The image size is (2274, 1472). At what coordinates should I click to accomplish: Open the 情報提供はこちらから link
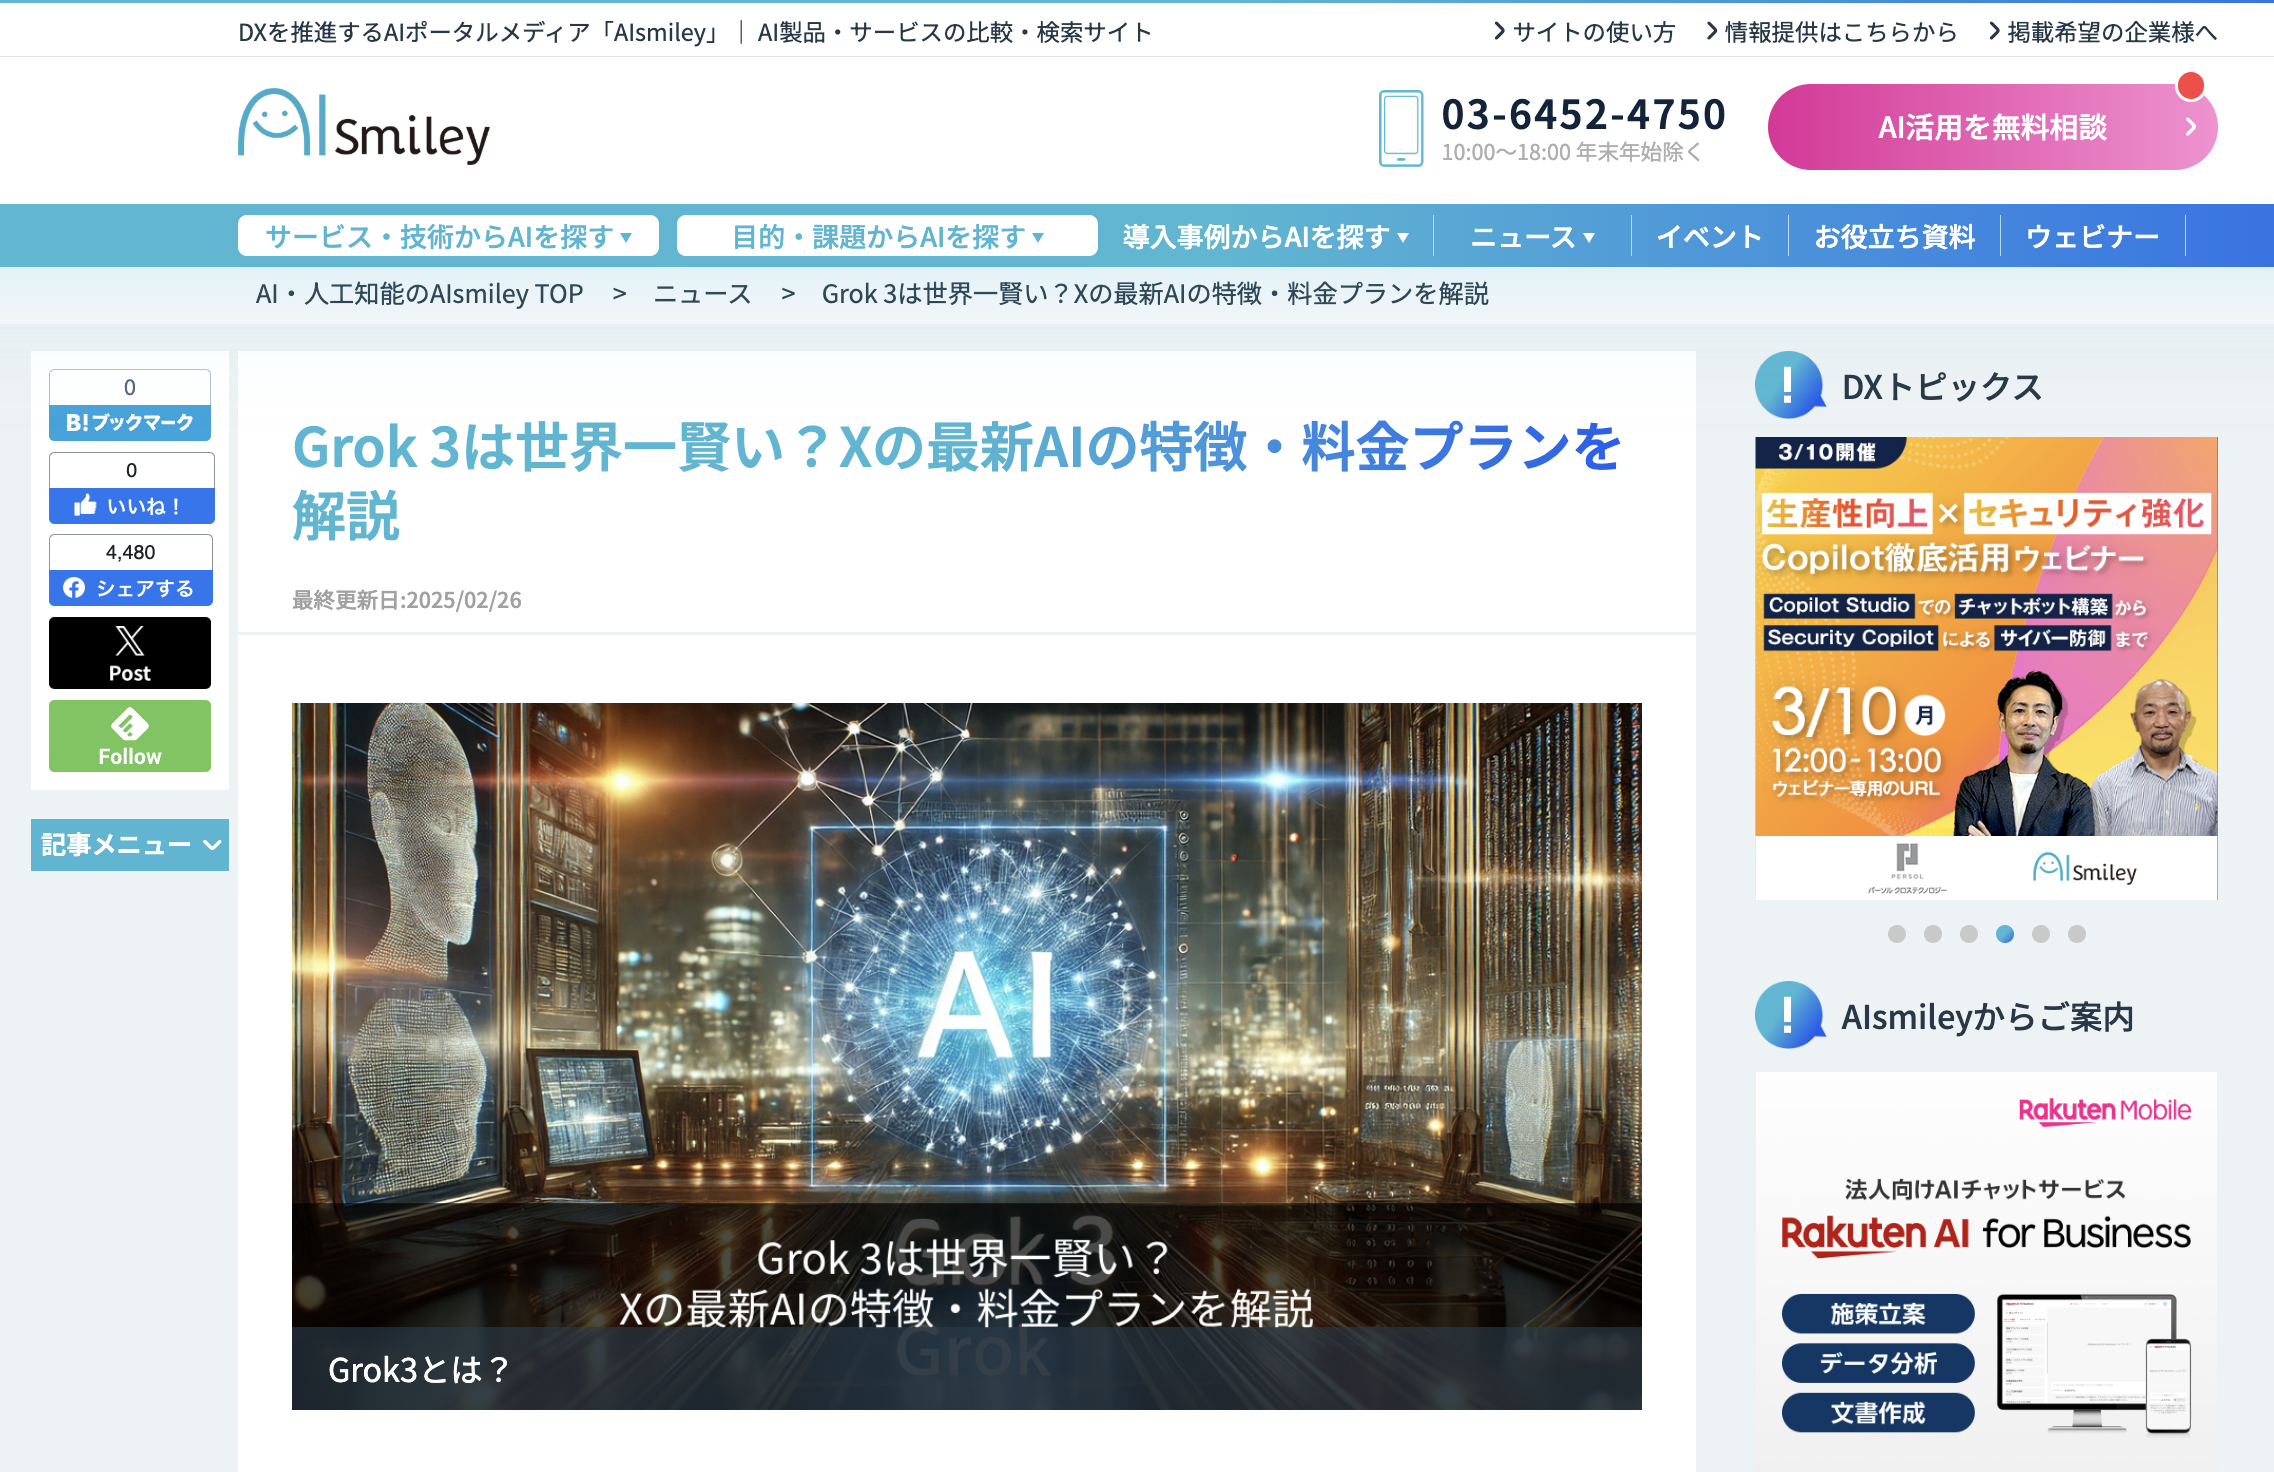click(1831, 32)
